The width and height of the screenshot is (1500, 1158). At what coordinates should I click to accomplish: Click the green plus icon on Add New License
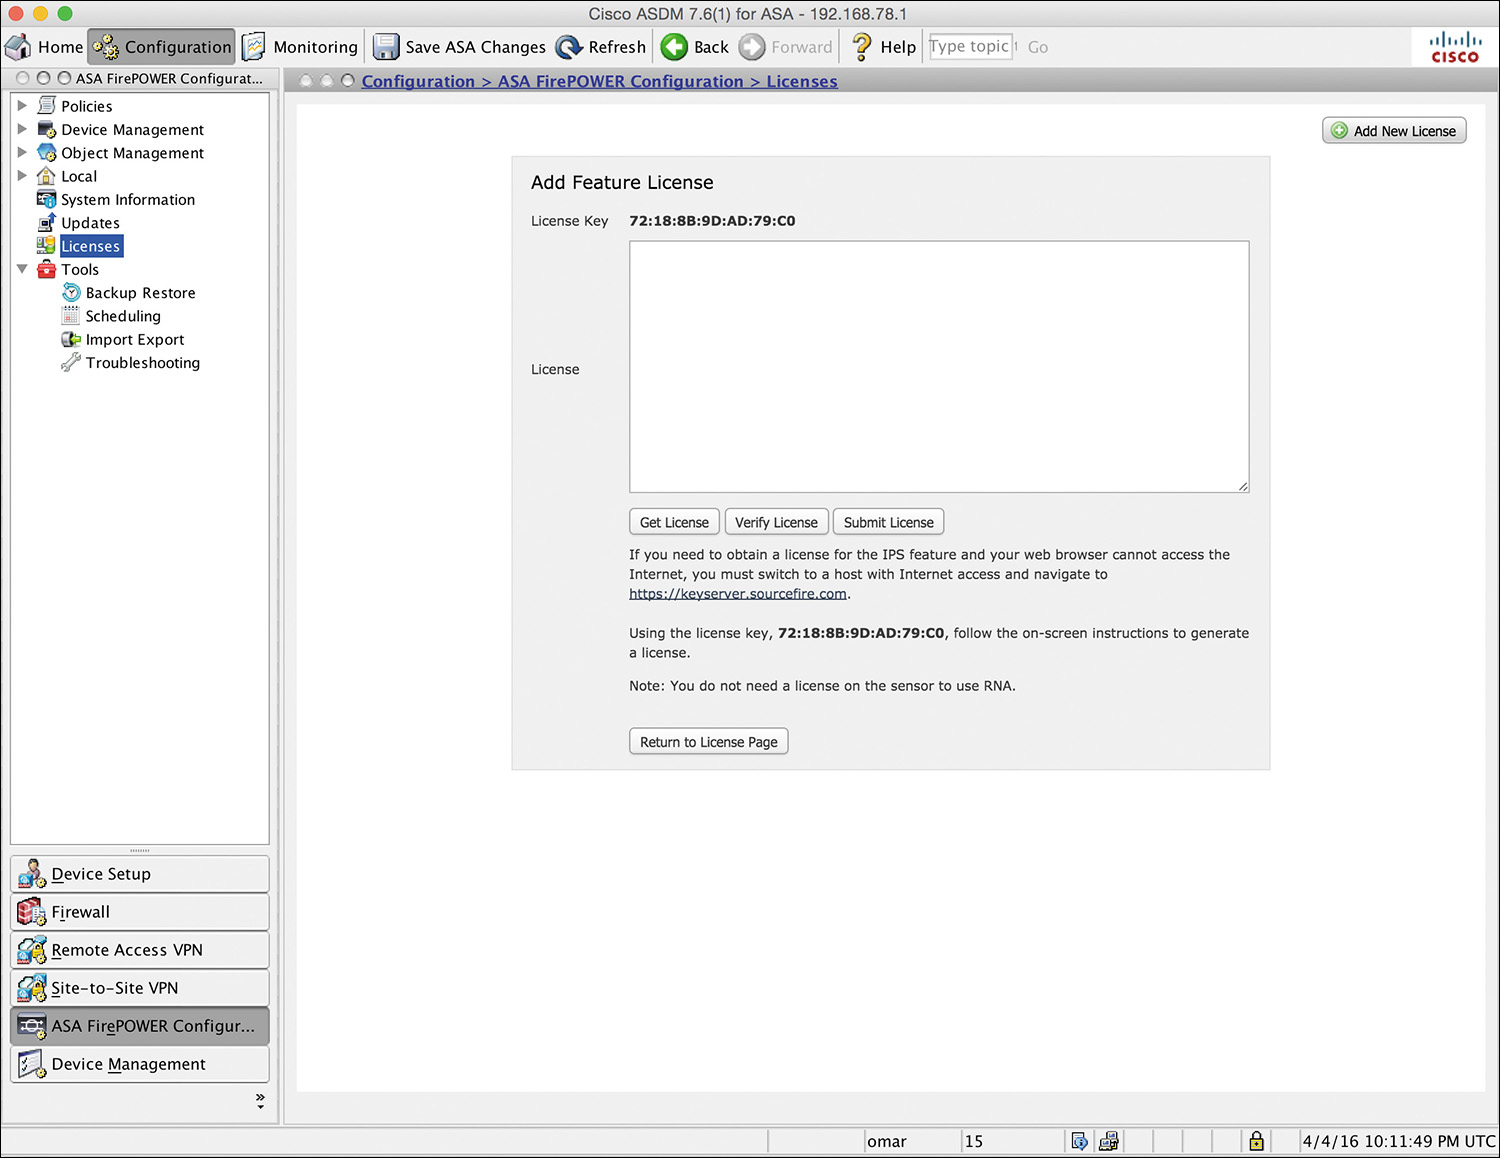1339,131
